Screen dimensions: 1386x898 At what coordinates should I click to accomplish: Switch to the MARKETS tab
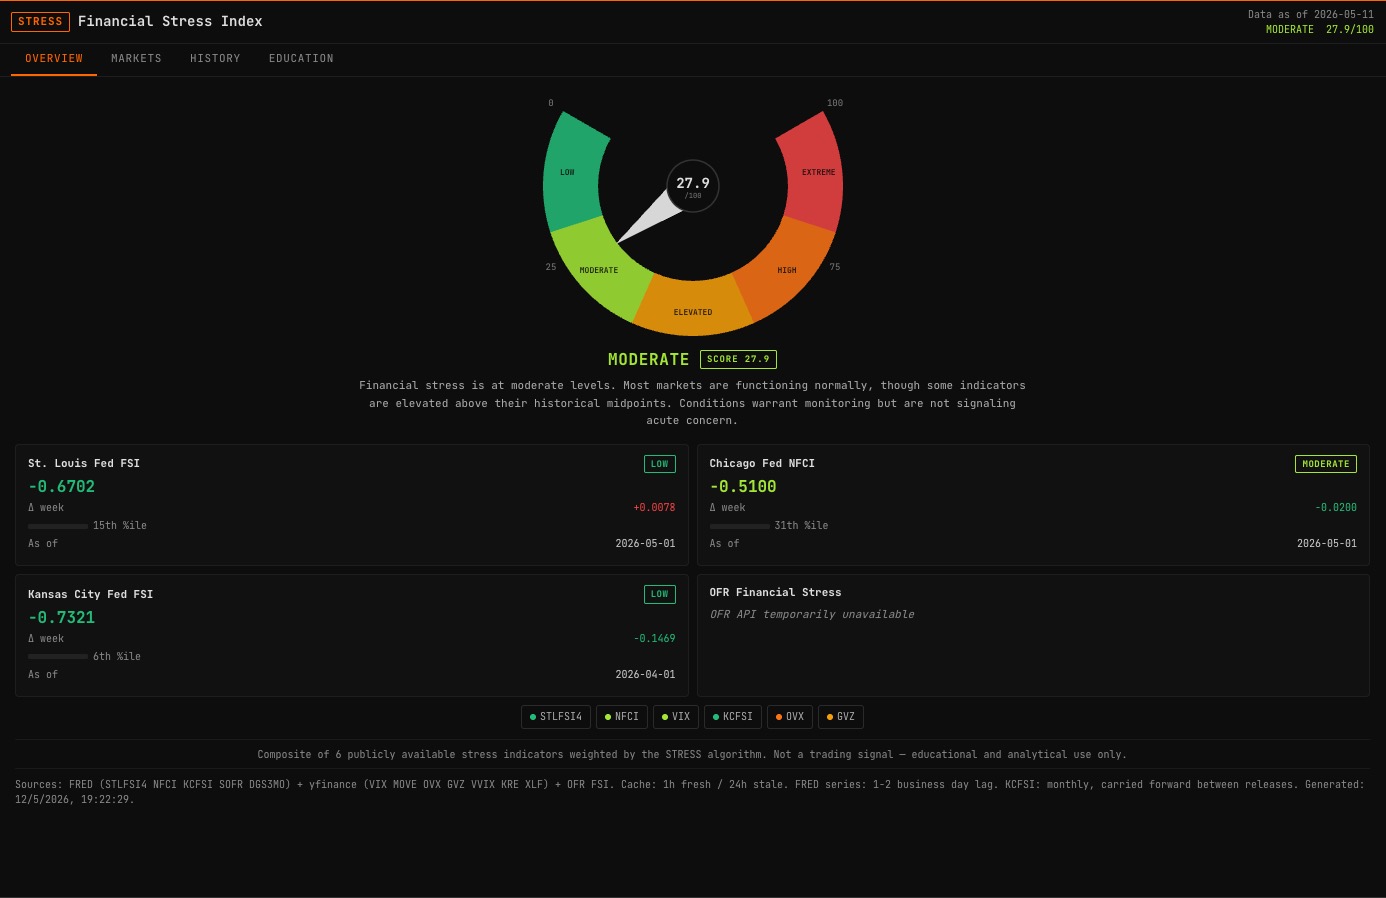(136, 59)
